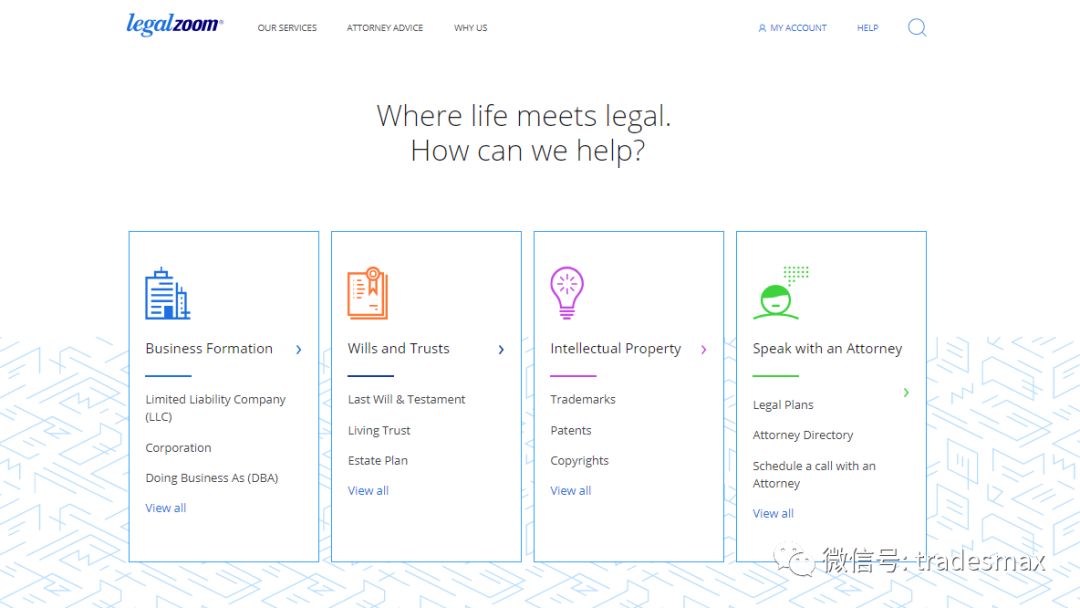Open the Wills and Trusts heading
1080x608 pixels.
point(399,348)
